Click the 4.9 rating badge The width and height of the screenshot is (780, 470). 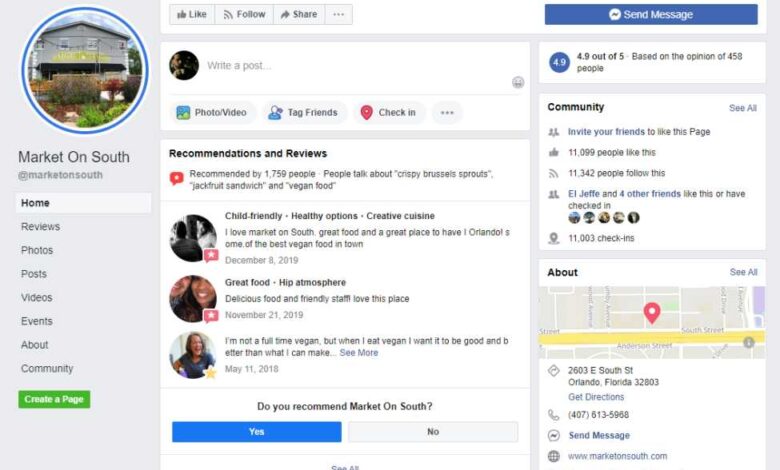tap(559, 63)
